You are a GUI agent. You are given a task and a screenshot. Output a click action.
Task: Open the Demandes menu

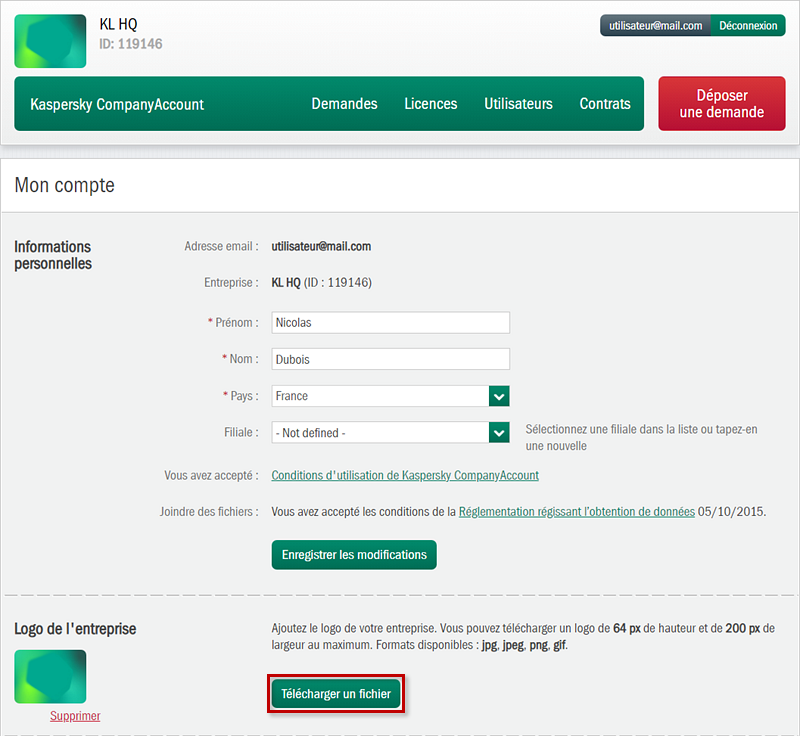click(x=344, y=104)
